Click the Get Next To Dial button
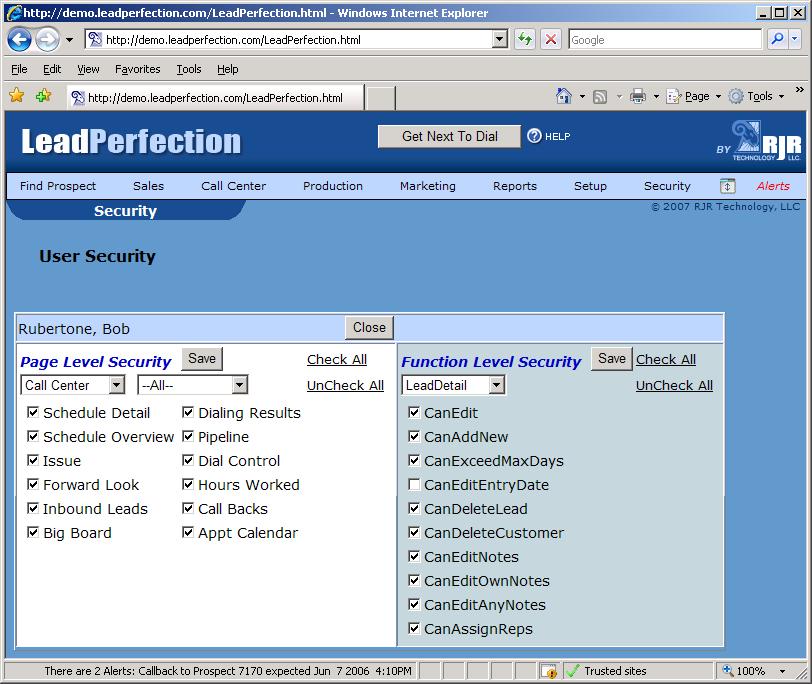This screenshot has height=684, width=812. coord(449,136)
